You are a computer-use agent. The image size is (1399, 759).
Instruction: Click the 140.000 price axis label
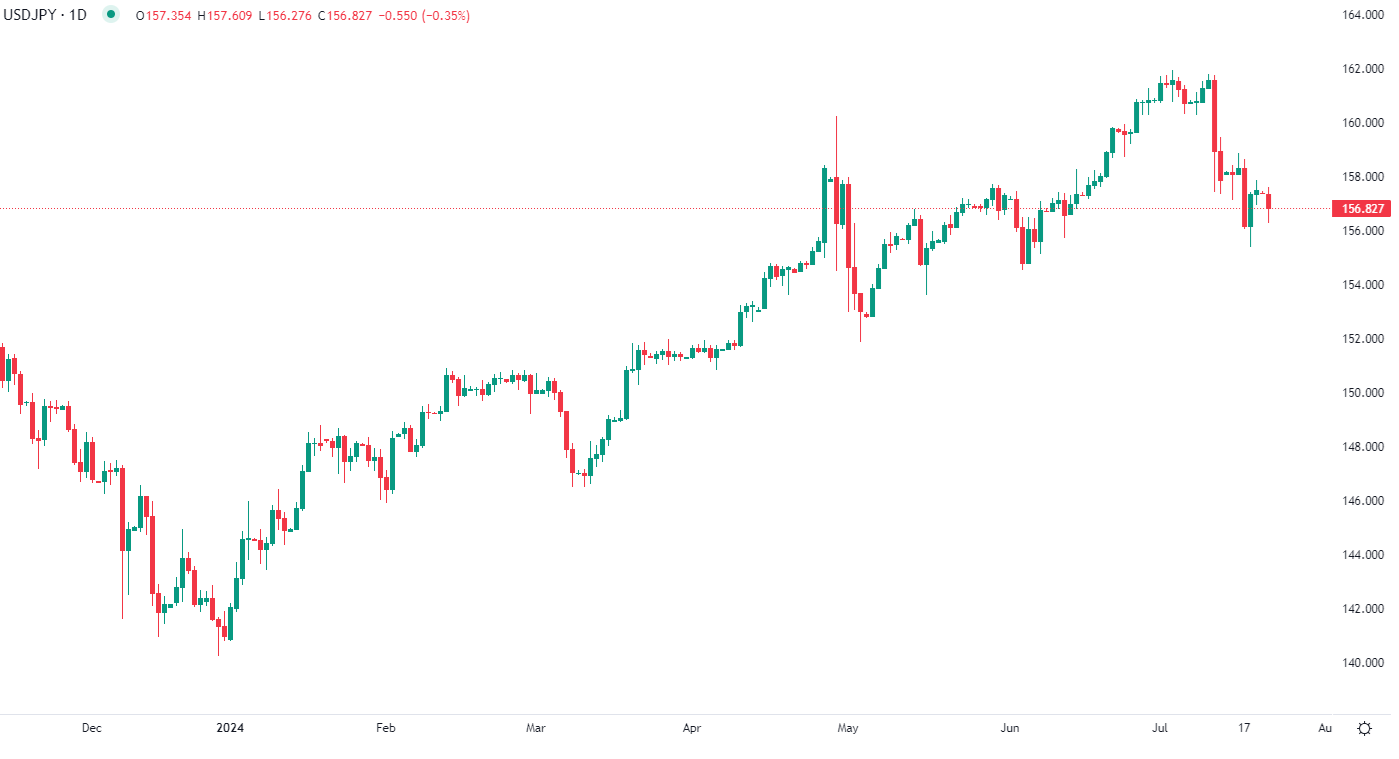tap(1364, 663)
